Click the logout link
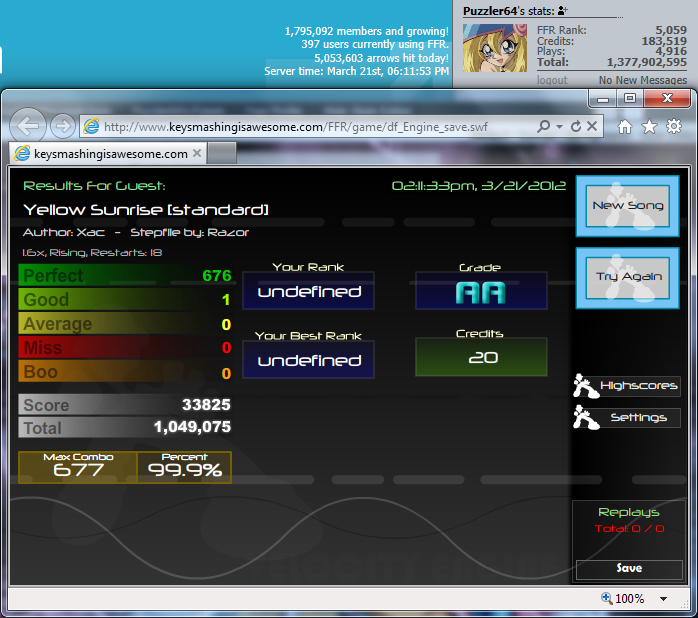Image resolution: width=698 pixels, height=618 pixels. pos(552,80)
